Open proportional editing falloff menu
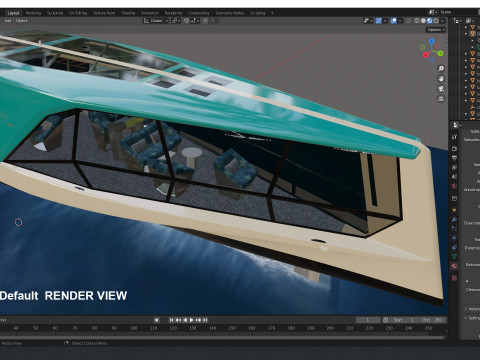The image size is (480, 360). [213, 21]
